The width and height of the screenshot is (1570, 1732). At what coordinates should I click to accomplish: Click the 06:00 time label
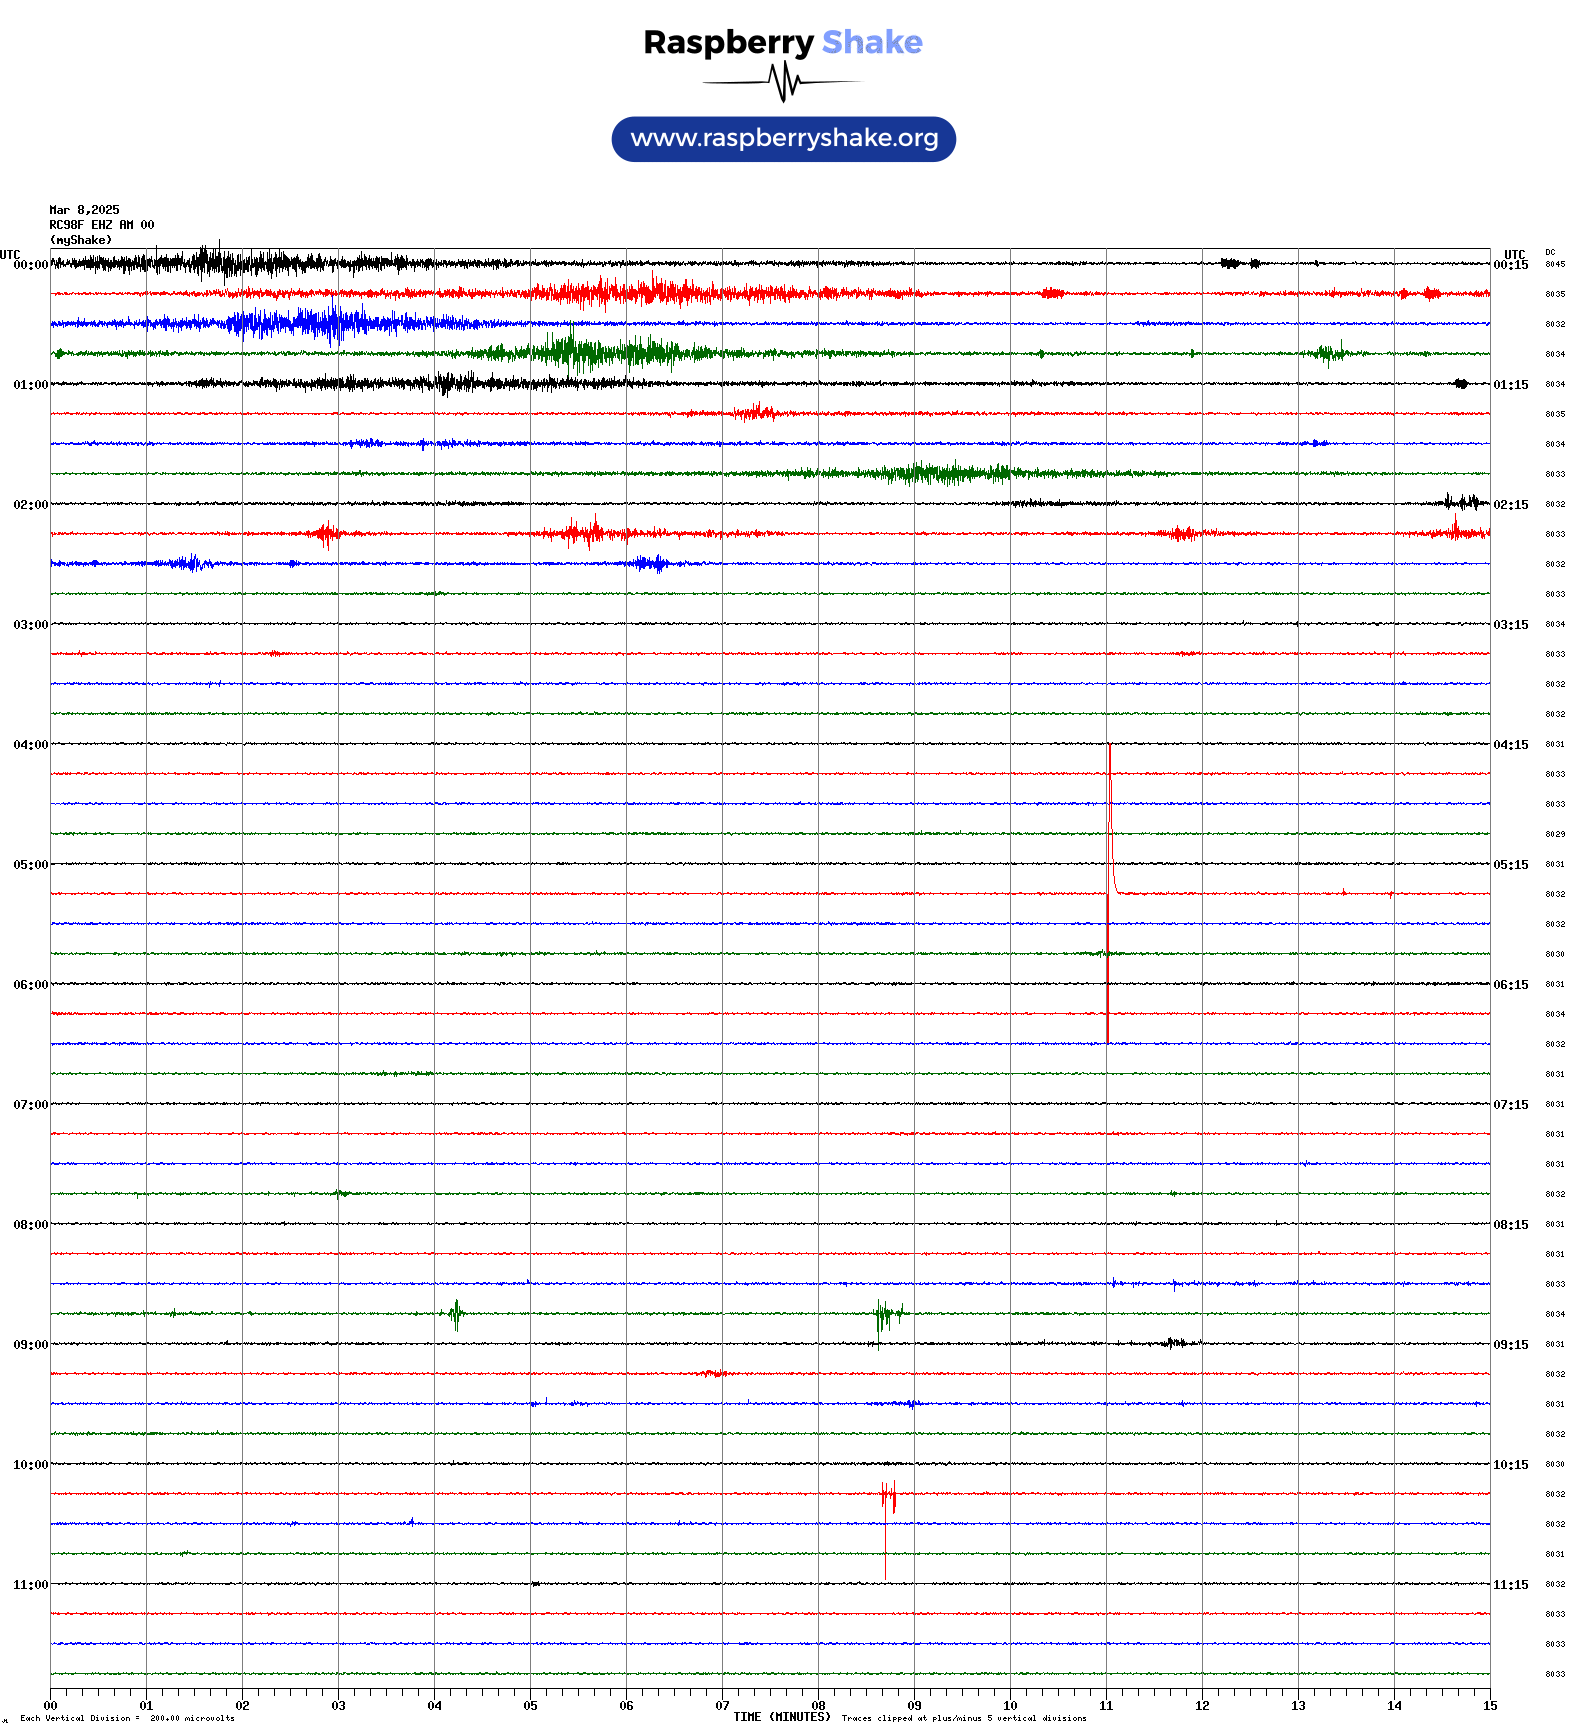point(30,985)
